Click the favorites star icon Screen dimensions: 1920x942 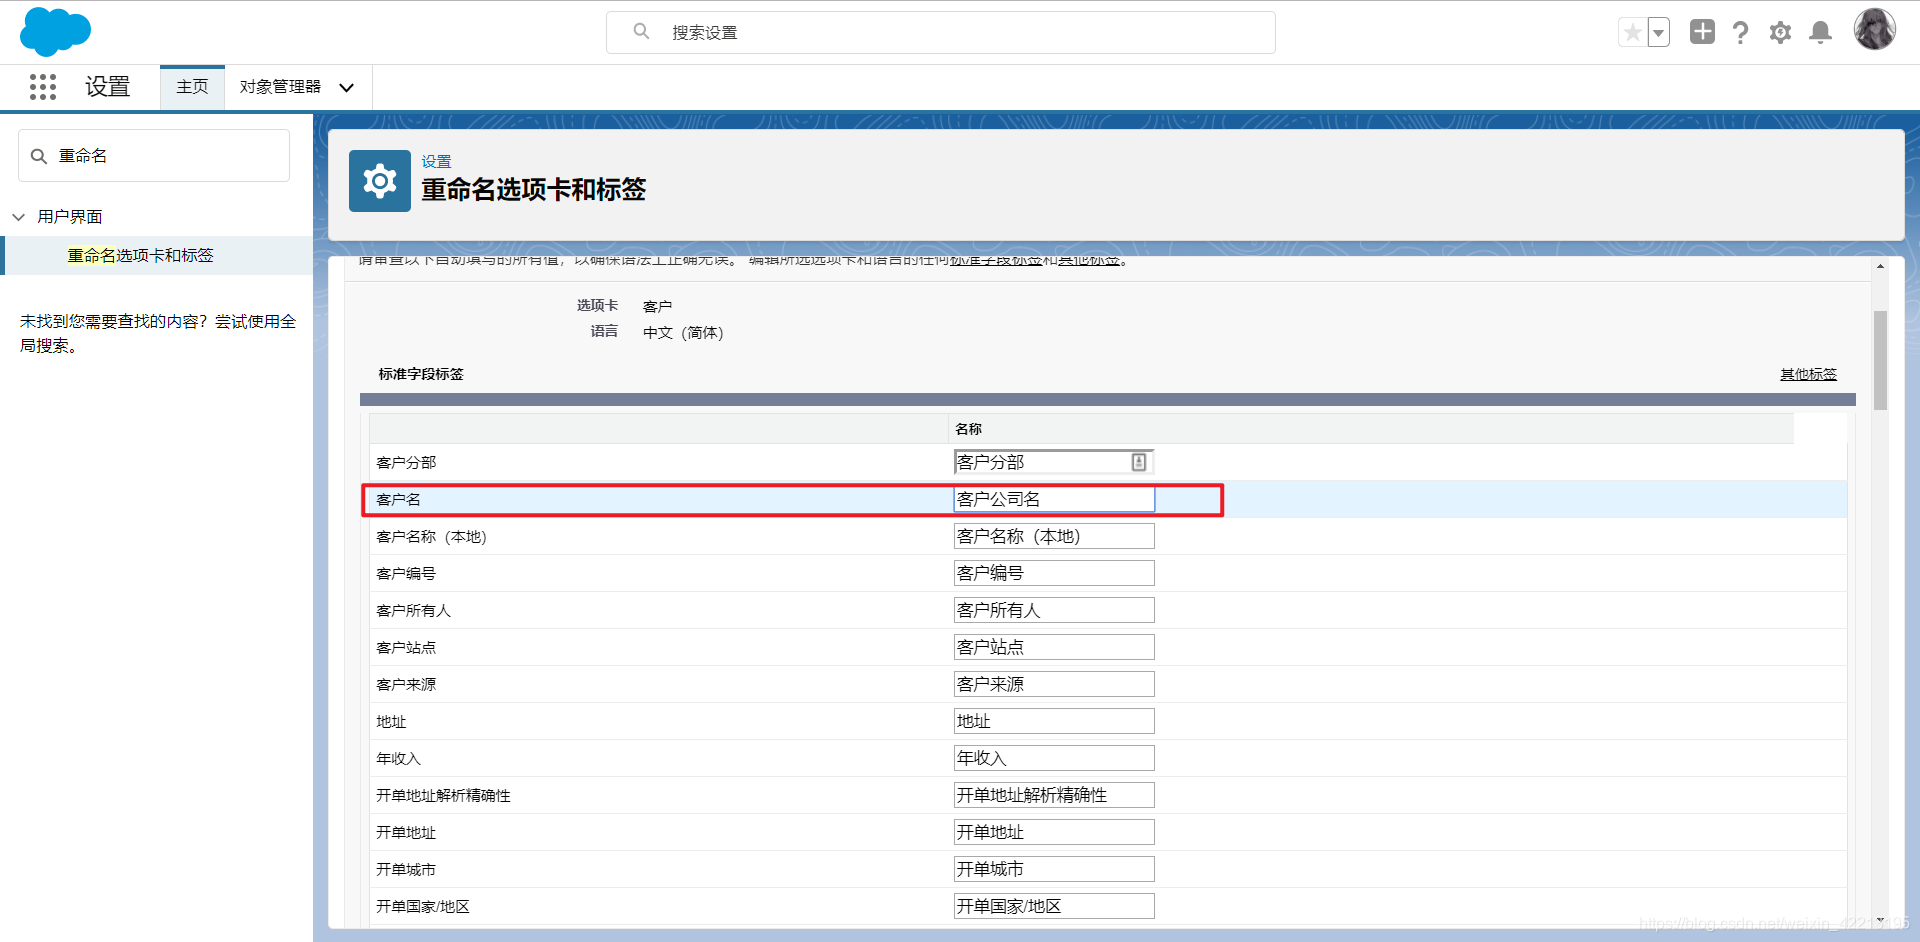pyautogui.click(x=1632, y=33)
